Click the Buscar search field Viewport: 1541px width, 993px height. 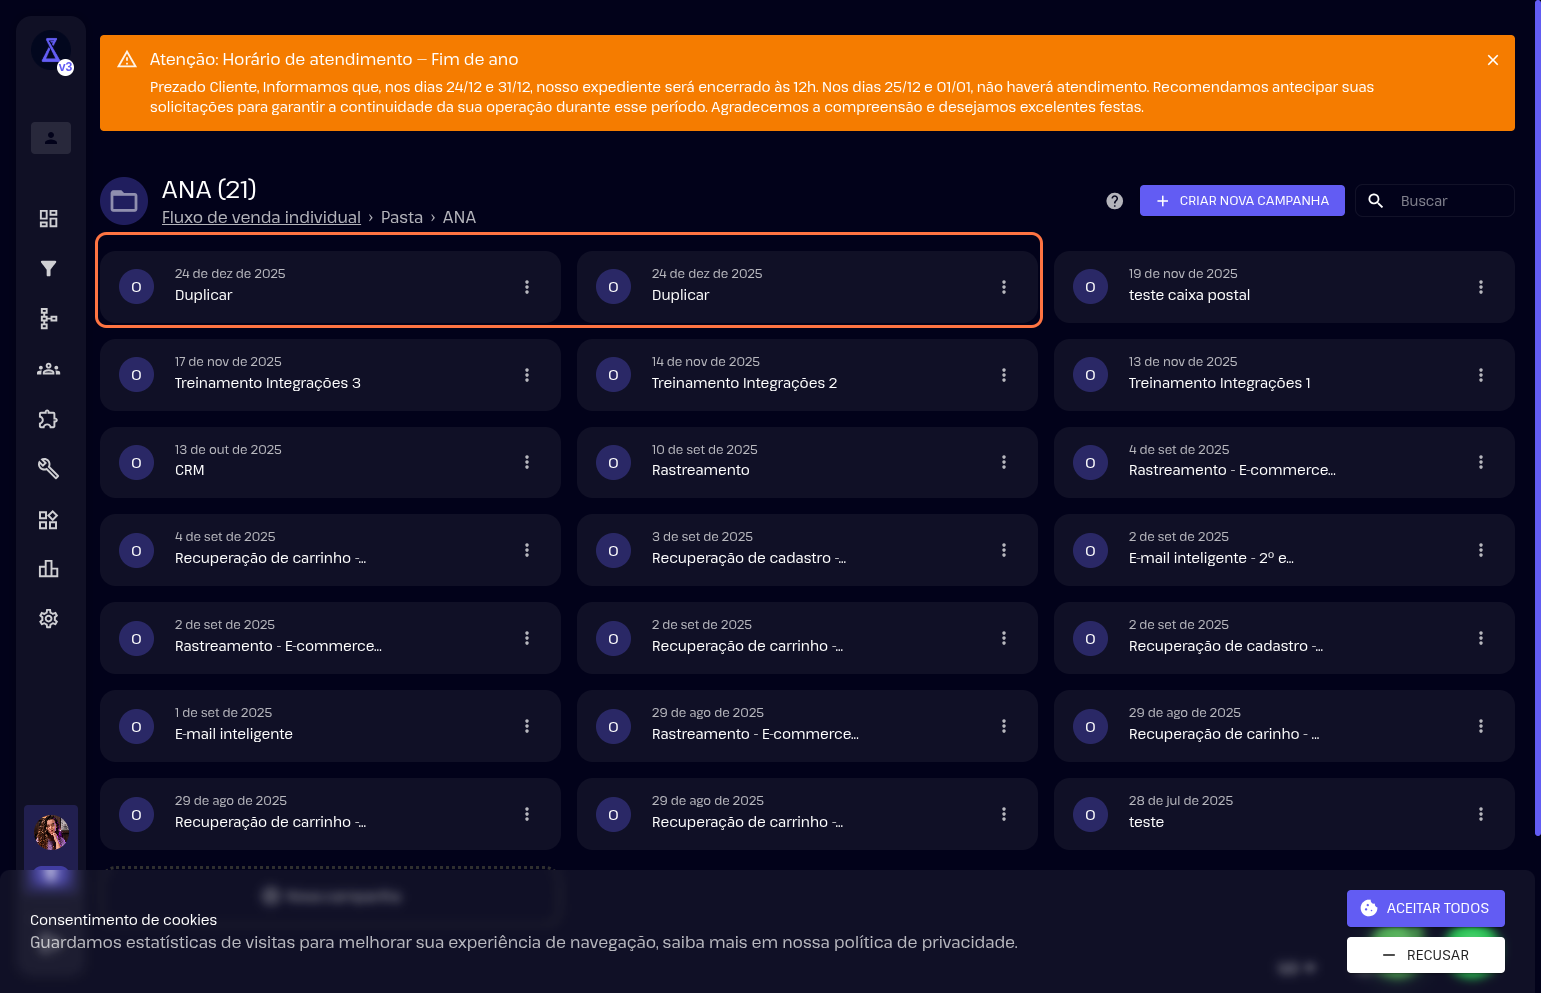click(x=1450, y=201)
